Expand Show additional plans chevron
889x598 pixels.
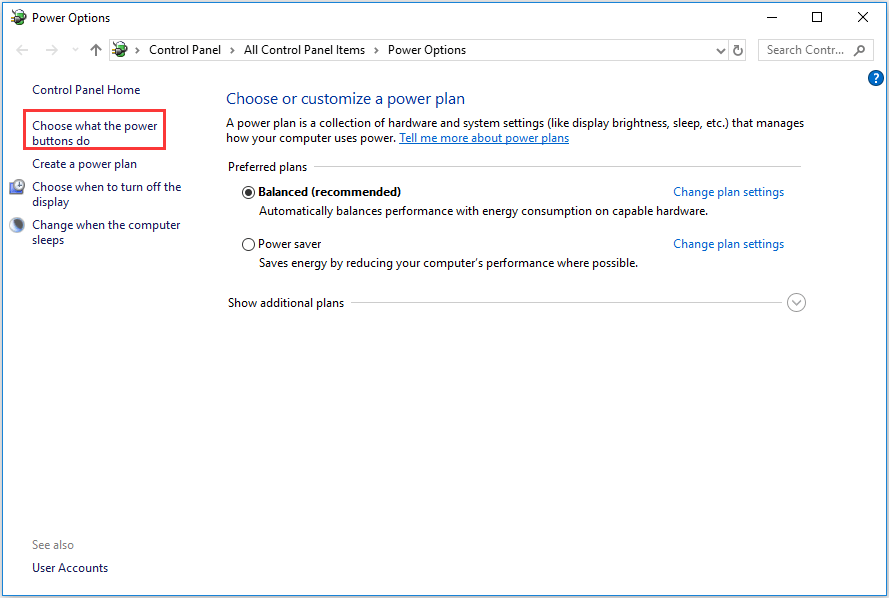pos(796,303)
